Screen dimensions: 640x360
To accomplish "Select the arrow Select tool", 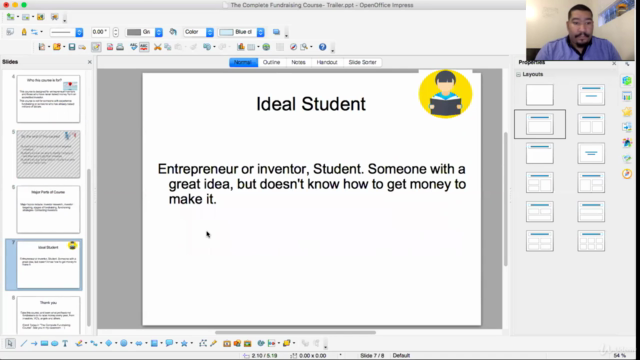I will [10, 343].
